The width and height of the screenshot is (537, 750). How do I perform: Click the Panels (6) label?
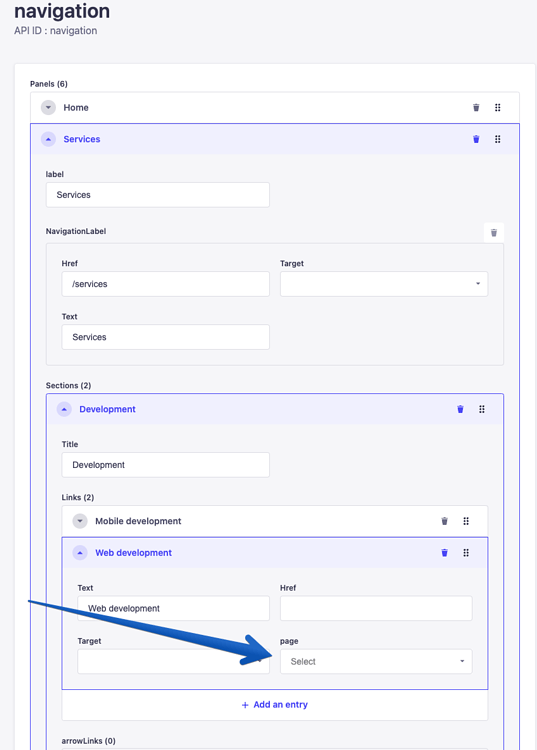(x=49, y=84)
